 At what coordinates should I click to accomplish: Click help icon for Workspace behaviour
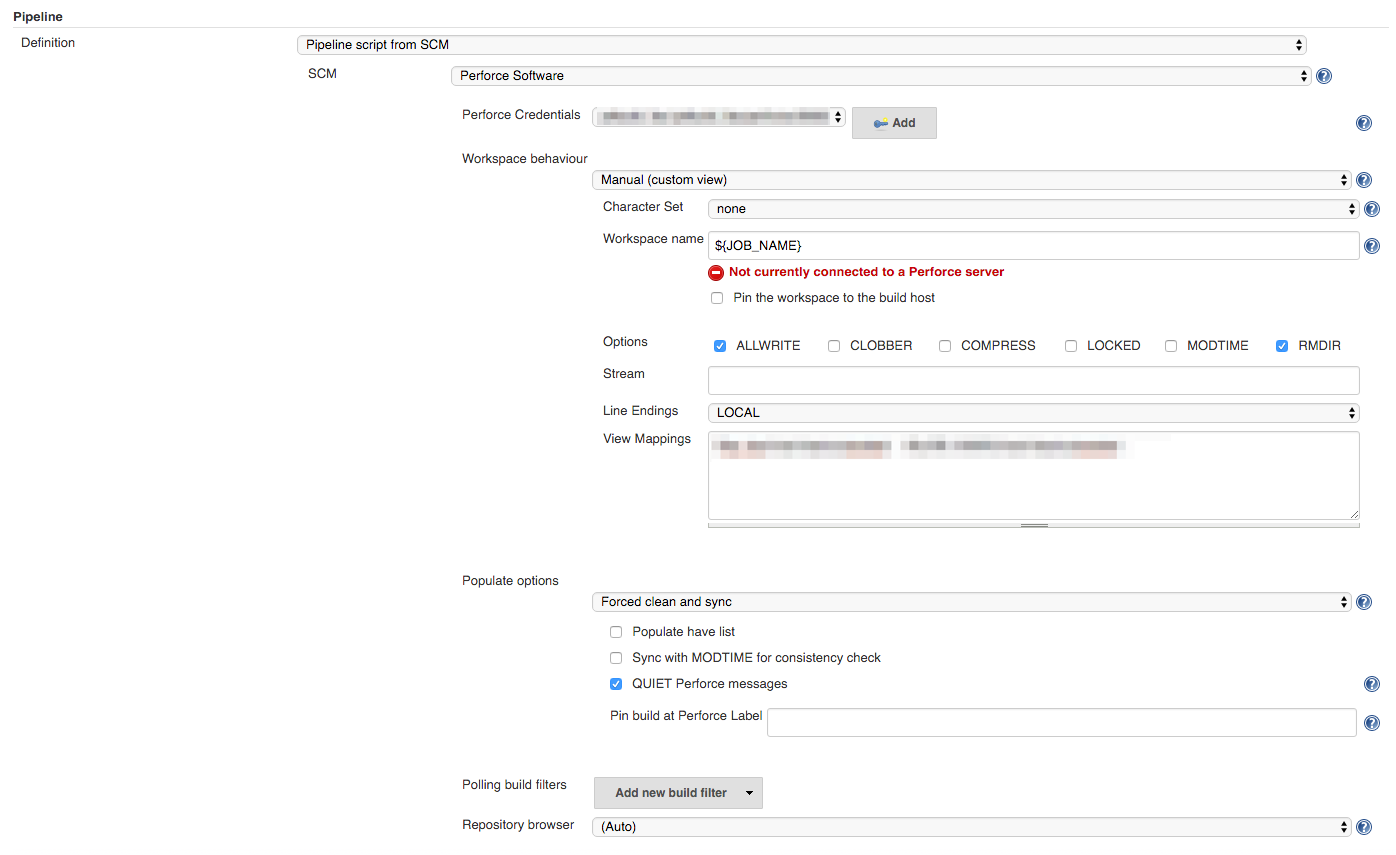1364,181
